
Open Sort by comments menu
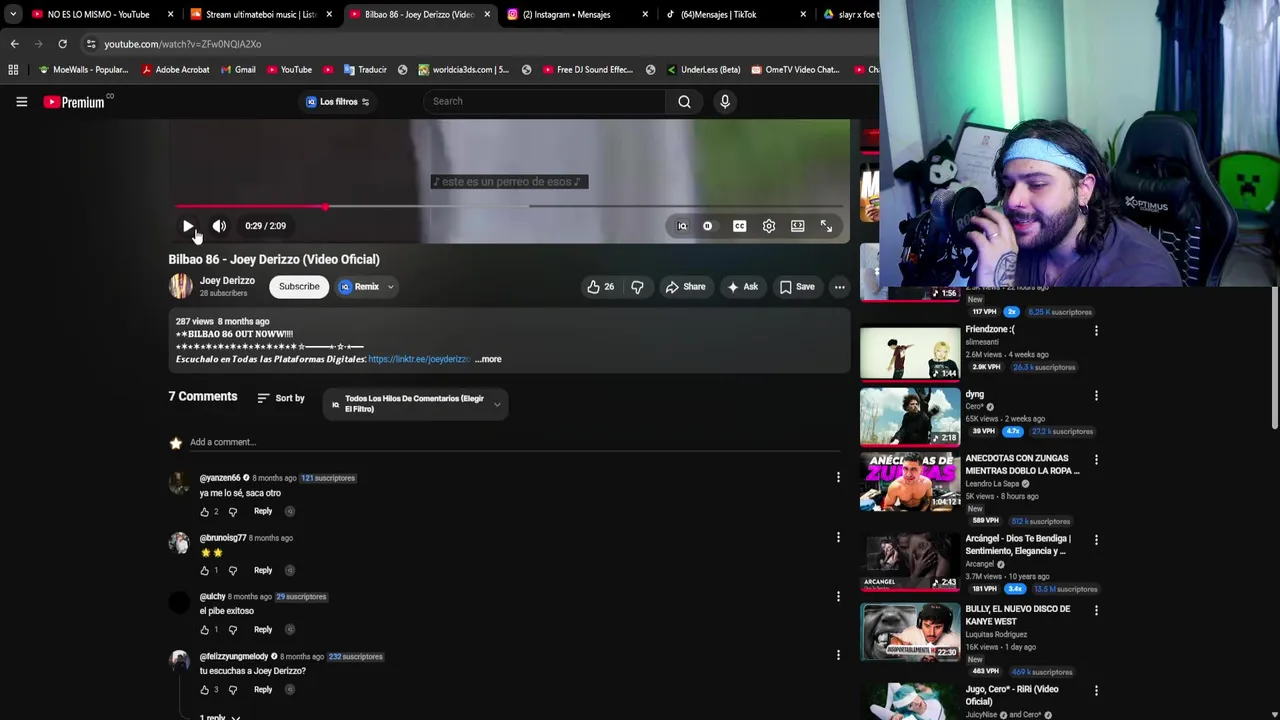[281, 398]
